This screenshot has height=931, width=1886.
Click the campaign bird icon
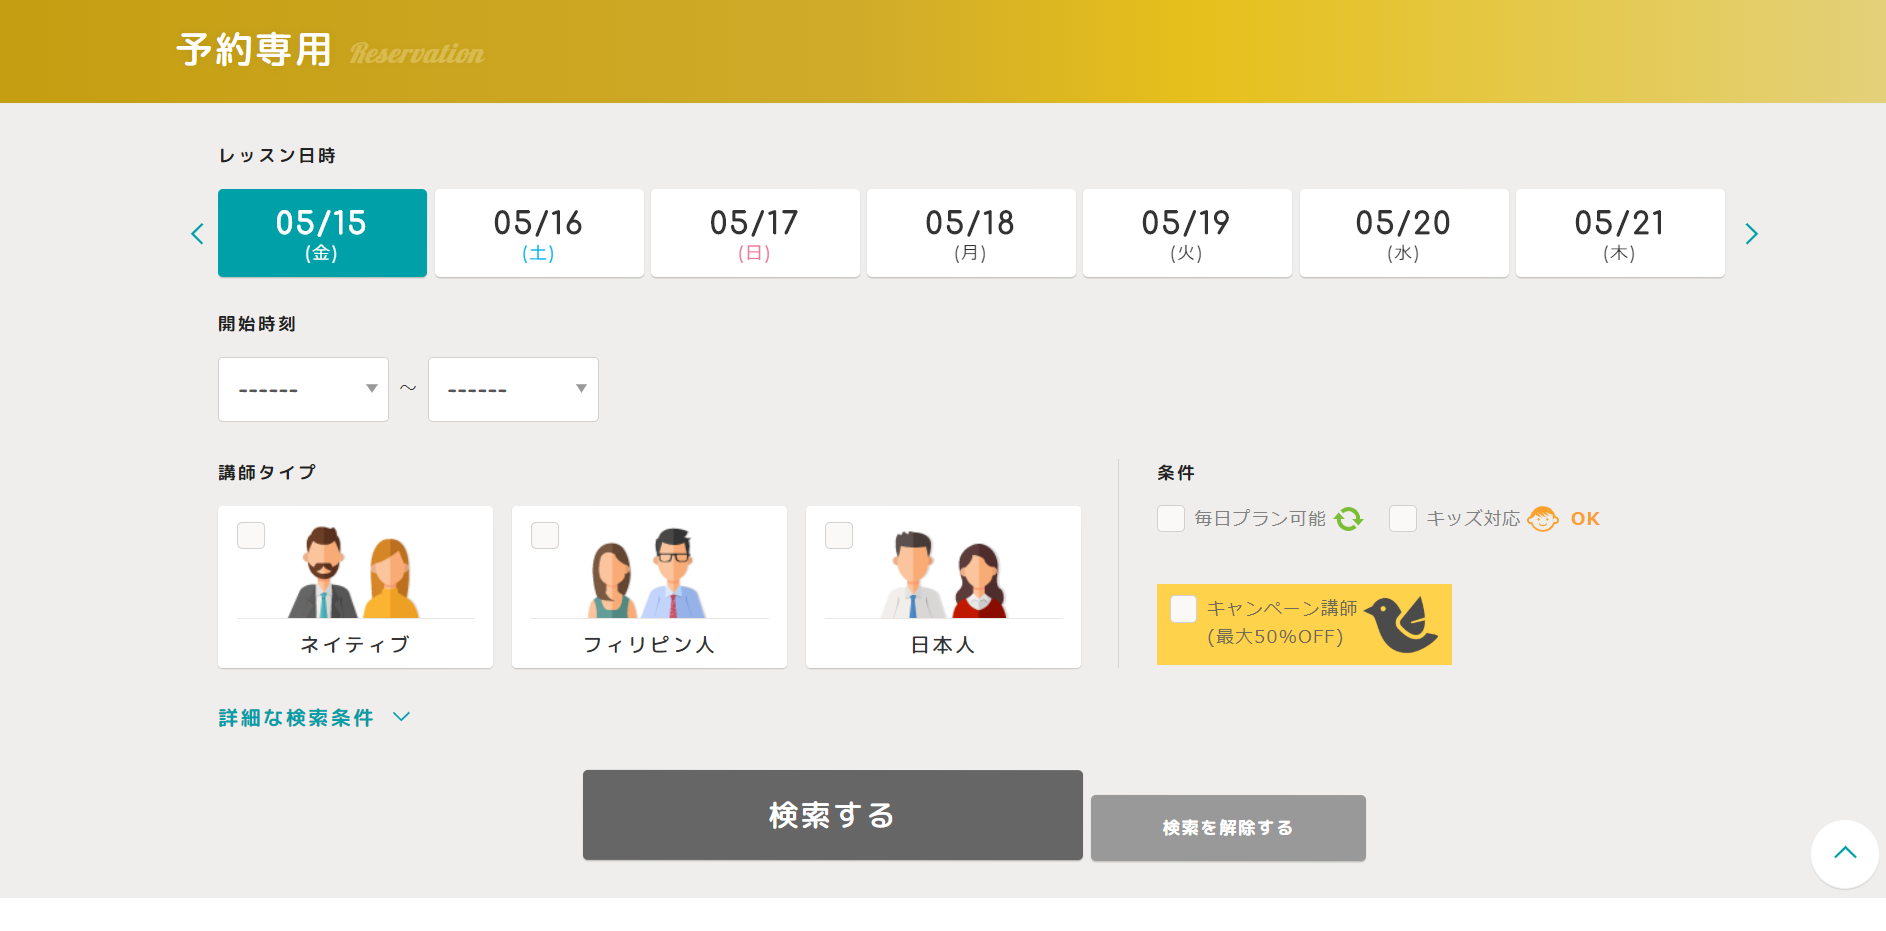(x=1402, y=624)
